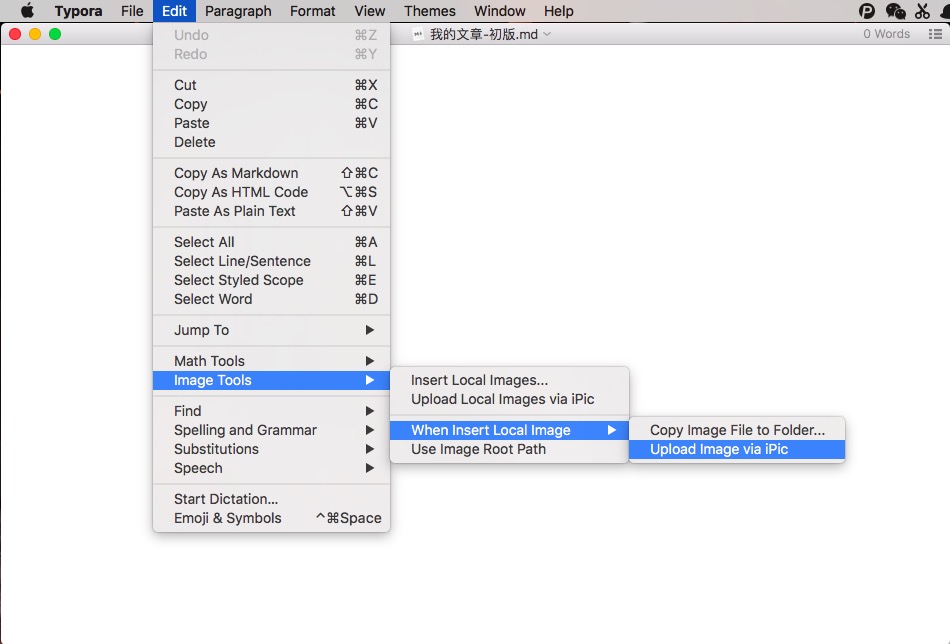Expand the Substitutions submenu
950x644 pixels.
pyautogui.click(x=271, y=449)
